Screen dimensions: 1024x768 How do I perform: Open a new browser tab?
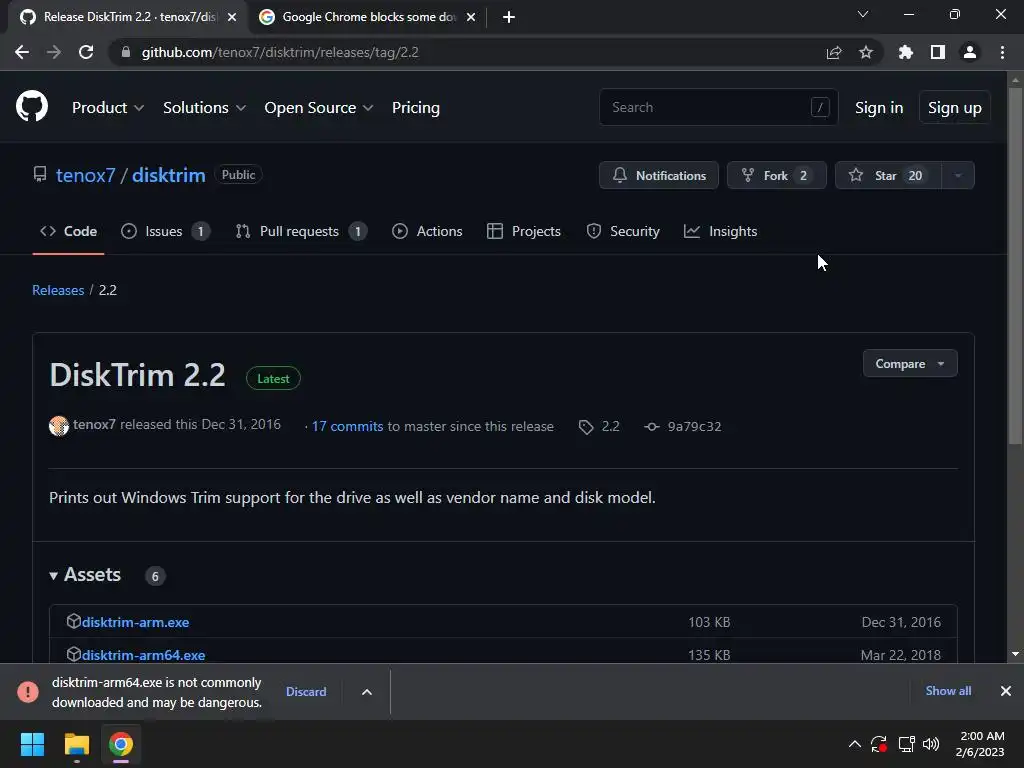tap(509, 17)
